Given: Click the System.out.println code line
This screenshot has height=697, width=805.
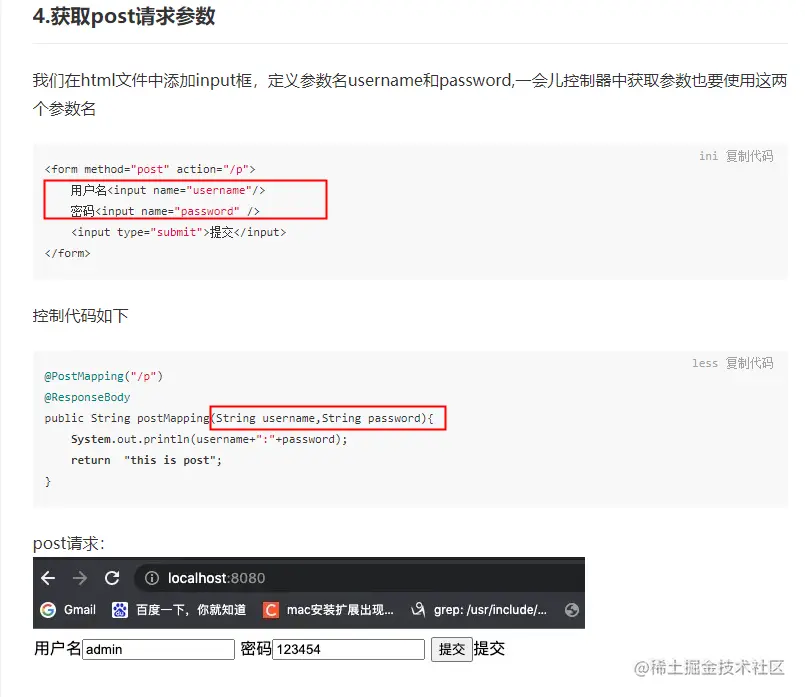Looking at the screenshot, I should click(209, 439).
